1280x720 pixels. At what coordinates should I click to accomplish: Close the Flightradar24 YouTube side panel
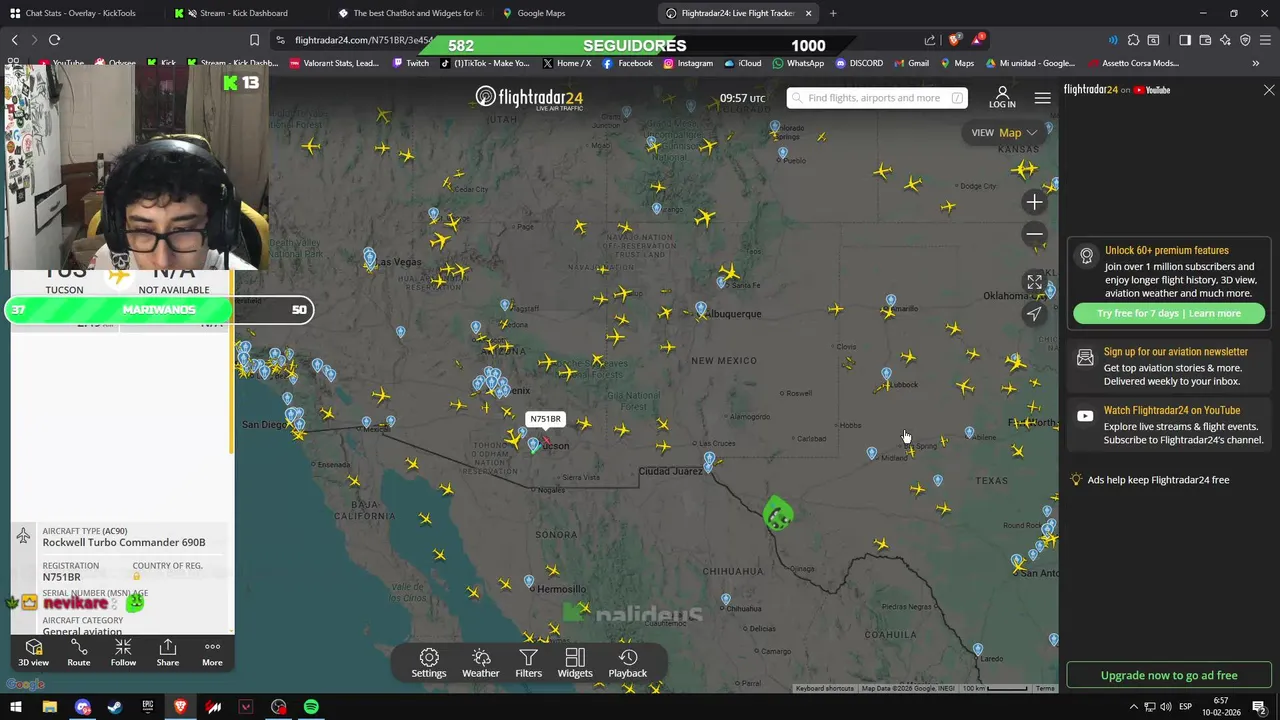point(1269,90)
